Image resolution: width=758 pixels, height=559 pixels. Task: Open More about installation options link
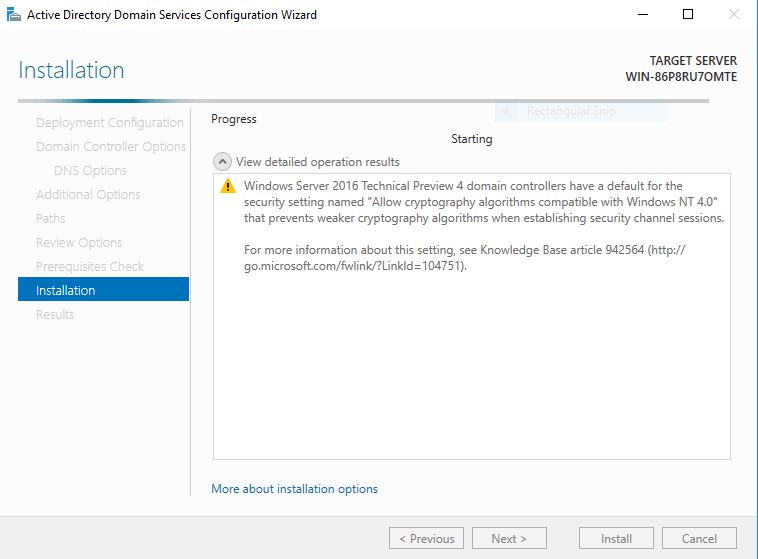294,489
